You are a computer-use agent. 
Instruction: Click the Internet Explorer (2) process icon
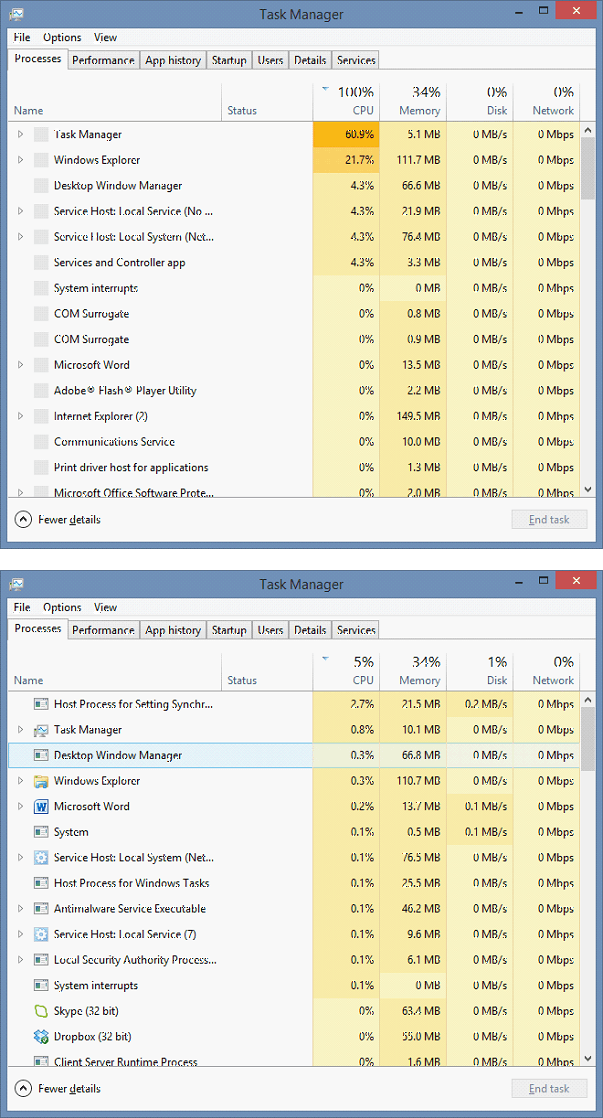click(40, 415)
